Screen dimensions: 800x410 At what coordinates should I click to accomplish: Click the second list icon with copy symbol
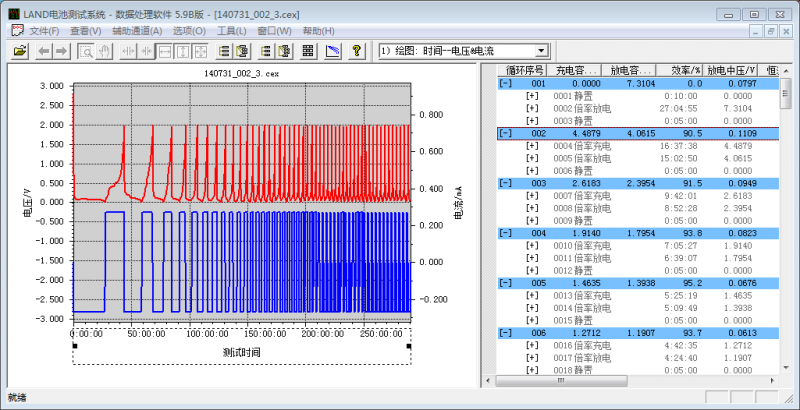coord(241,51)
